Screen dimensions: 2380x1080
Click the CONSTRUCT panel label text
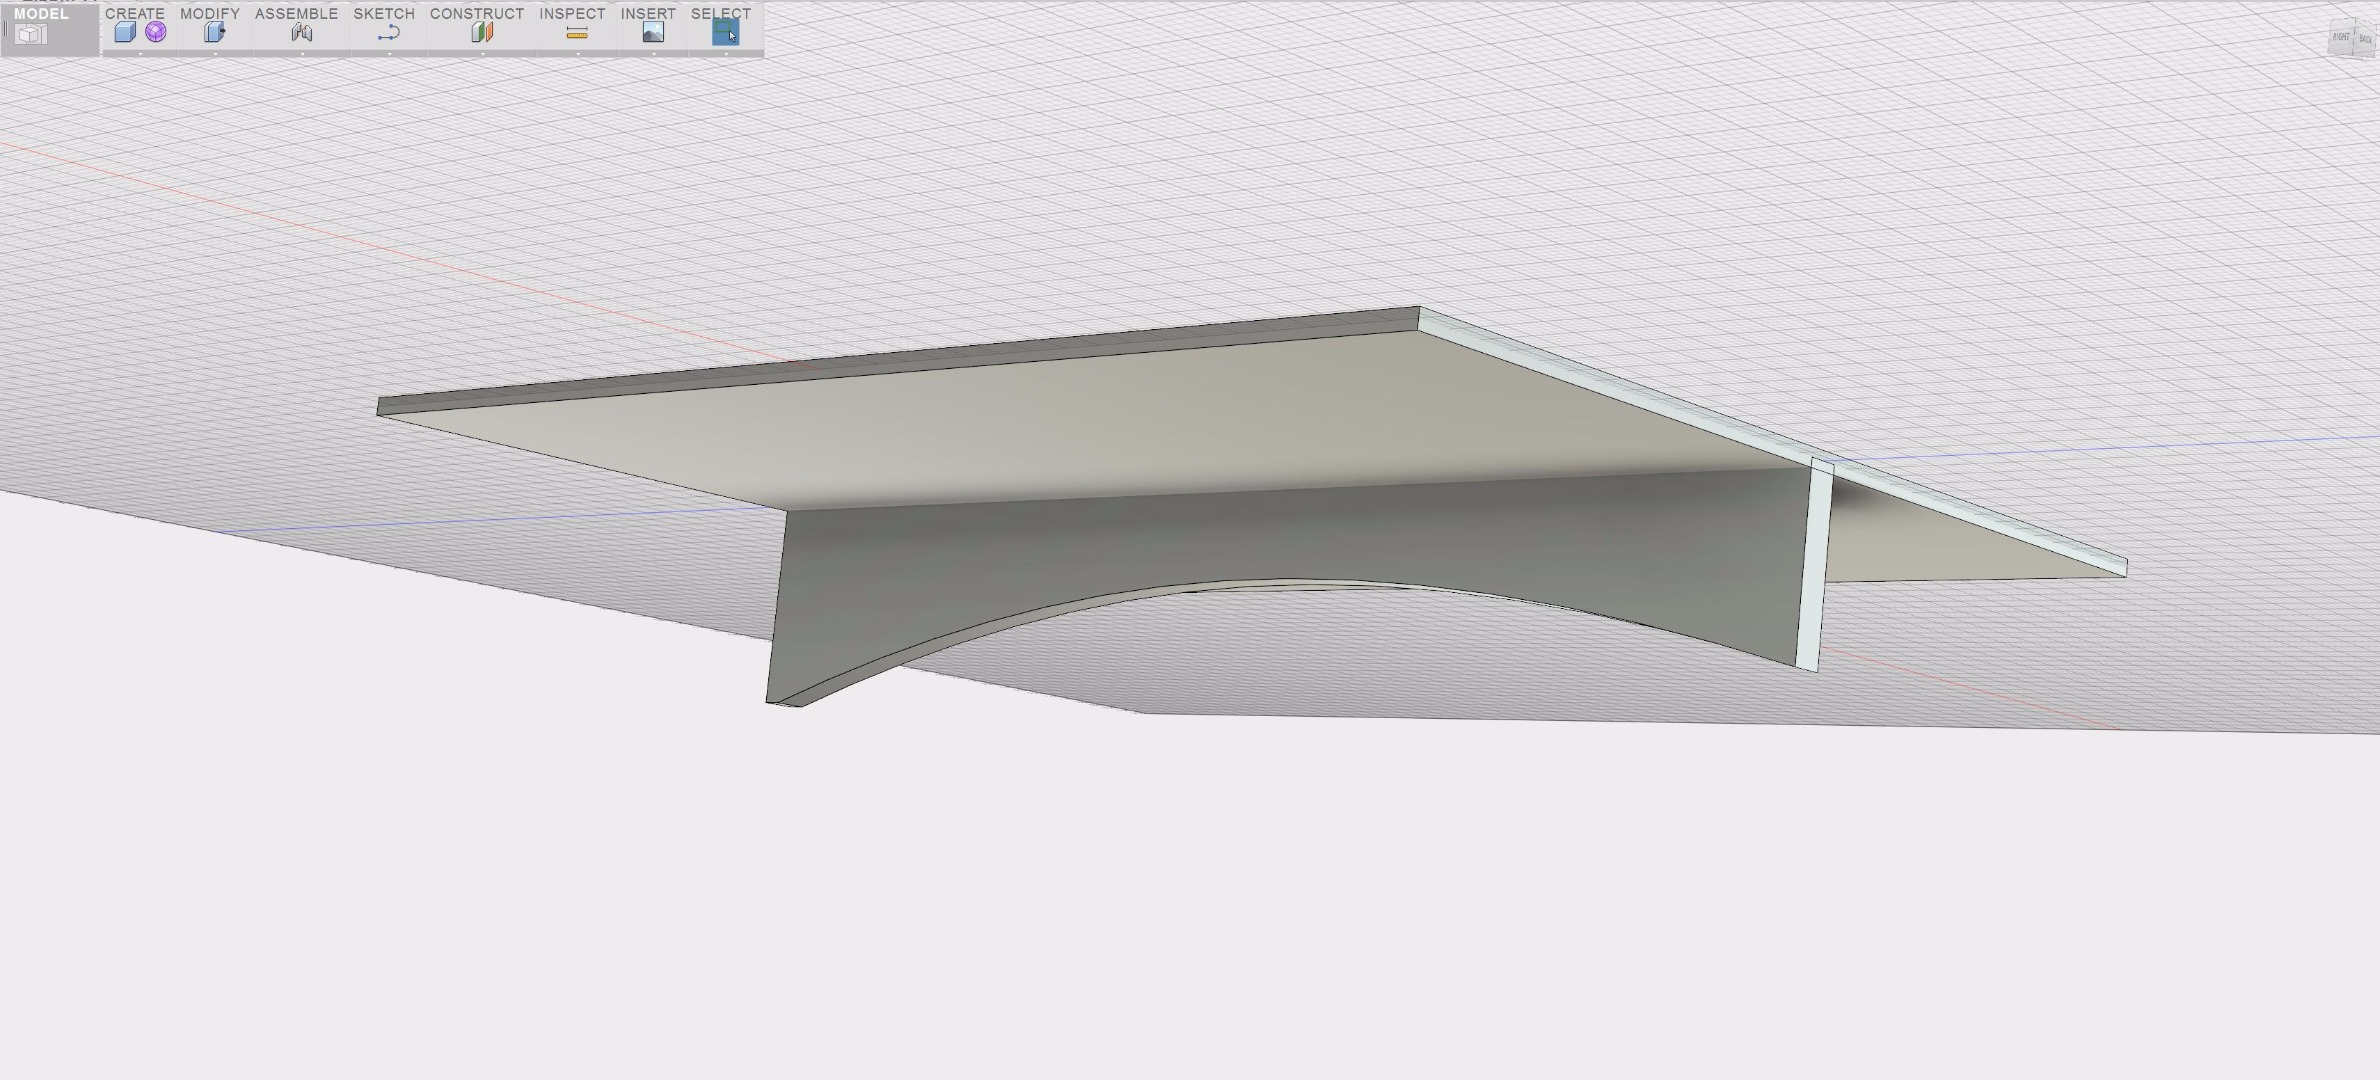click(x=477, y=13)
